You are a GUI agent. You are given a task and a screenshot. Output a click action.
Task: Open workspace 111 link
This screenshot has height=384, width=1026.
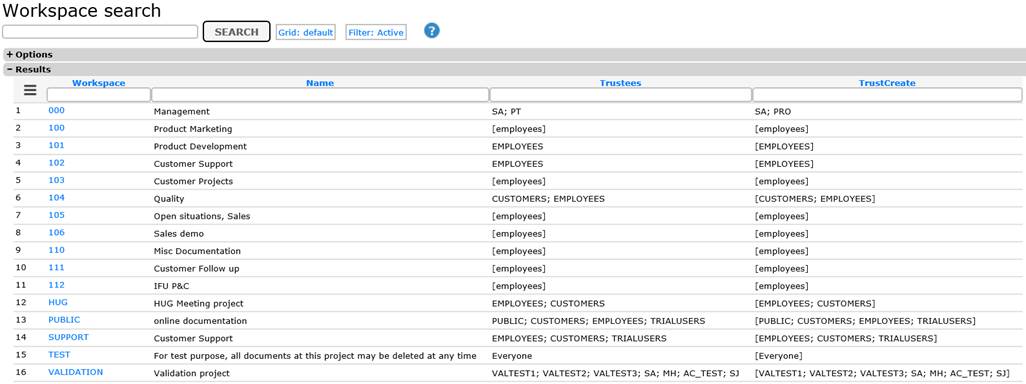[56, 268]
